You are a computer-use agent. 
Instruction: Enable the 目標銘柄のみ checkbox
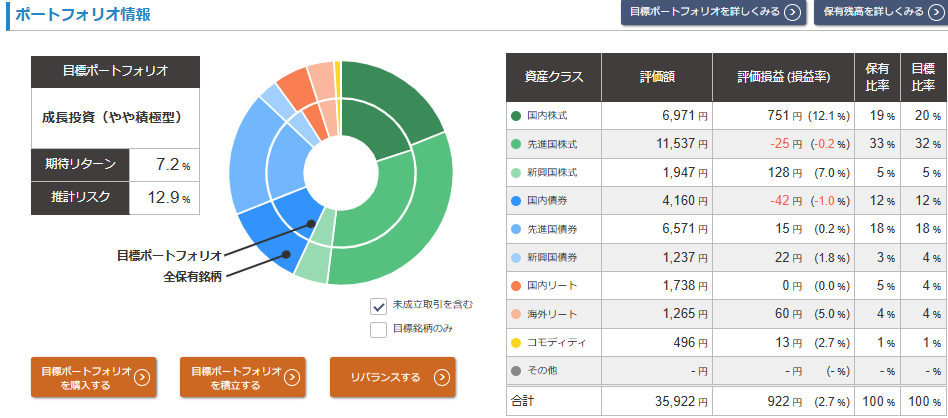[379, 329]
